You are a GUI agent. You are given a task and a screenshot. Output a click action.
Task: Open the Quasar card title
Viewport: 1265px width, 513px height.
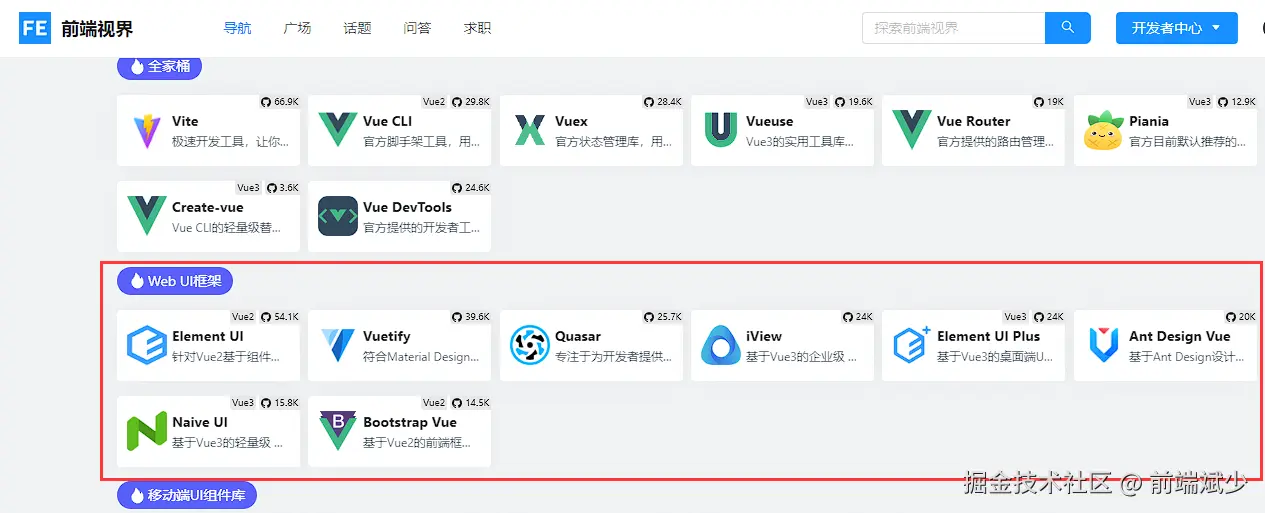pos(578,336)
